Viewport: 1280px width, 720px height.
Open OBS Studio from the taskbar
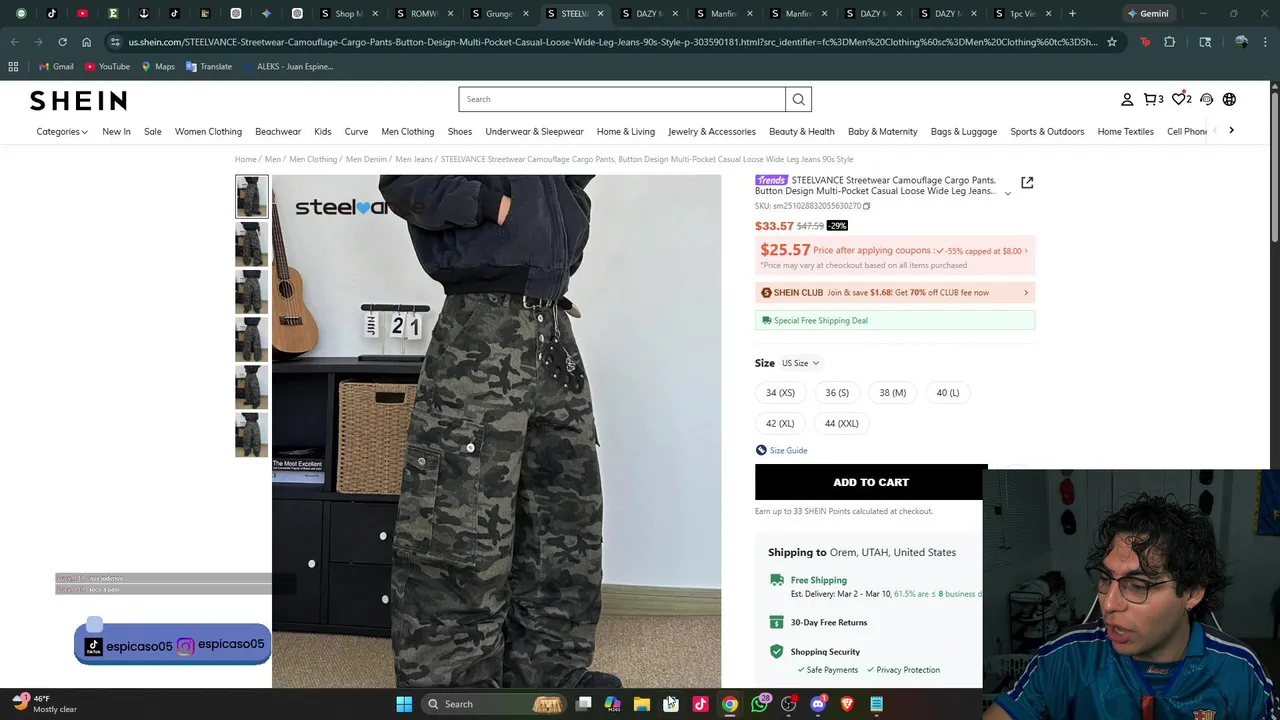pyautogui.click(x=789, y=704)
